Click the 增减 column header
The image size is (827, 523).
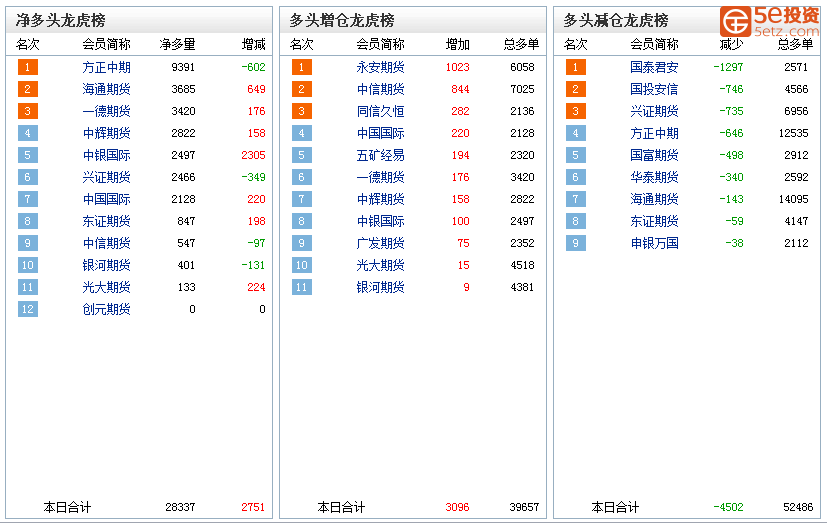(x=254, y=44)
